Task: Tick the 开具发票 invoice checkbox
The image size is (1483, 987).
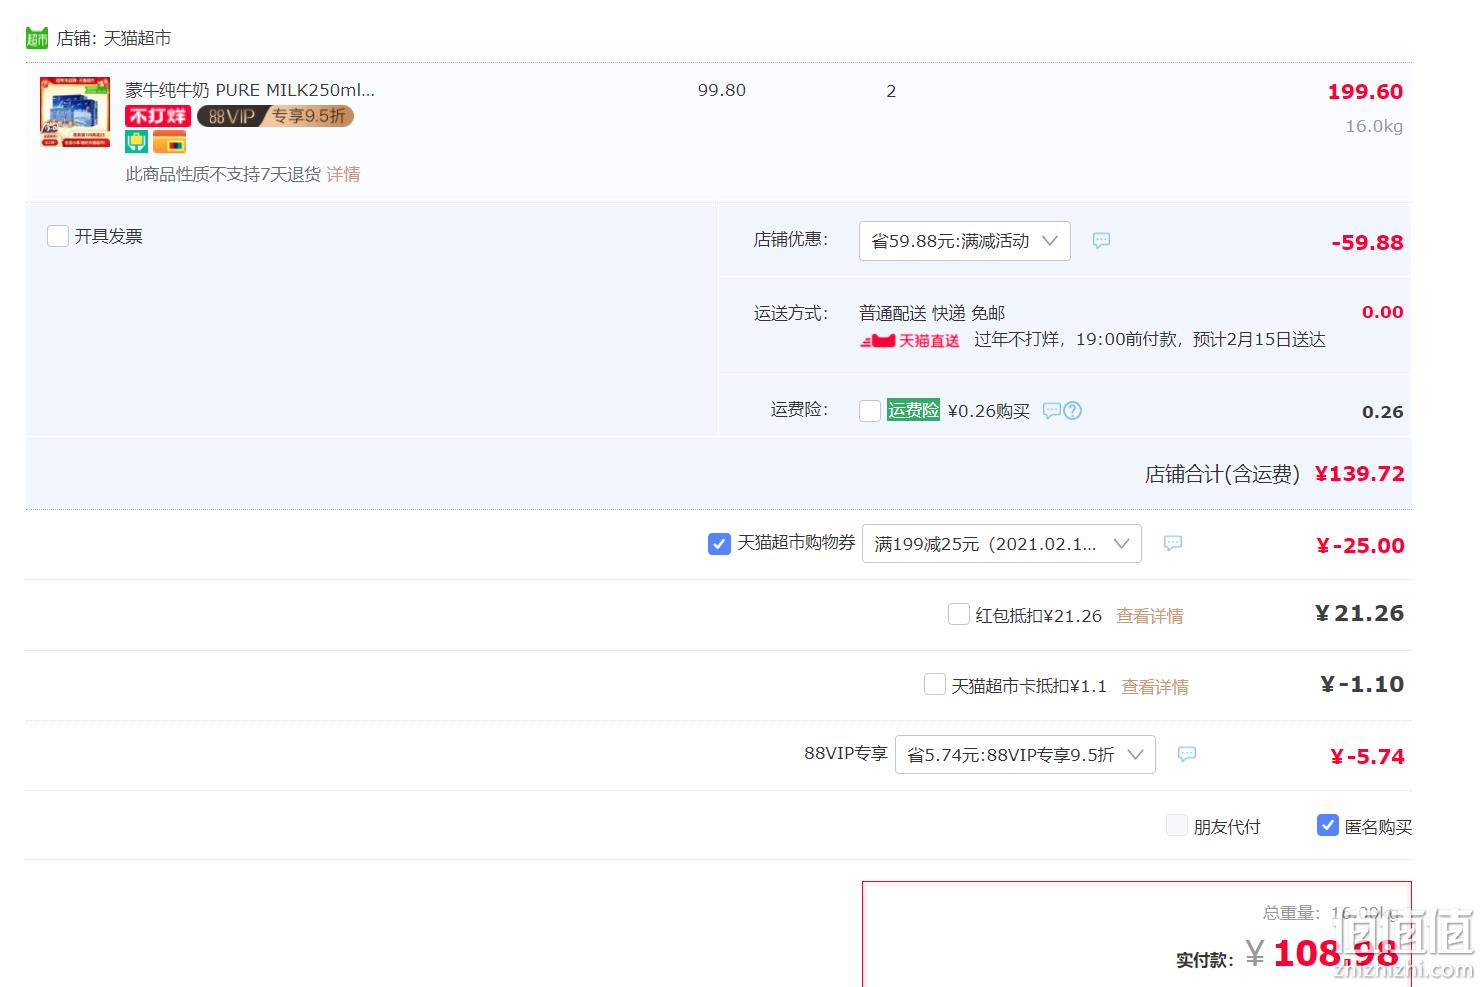Action: (58, 236)
